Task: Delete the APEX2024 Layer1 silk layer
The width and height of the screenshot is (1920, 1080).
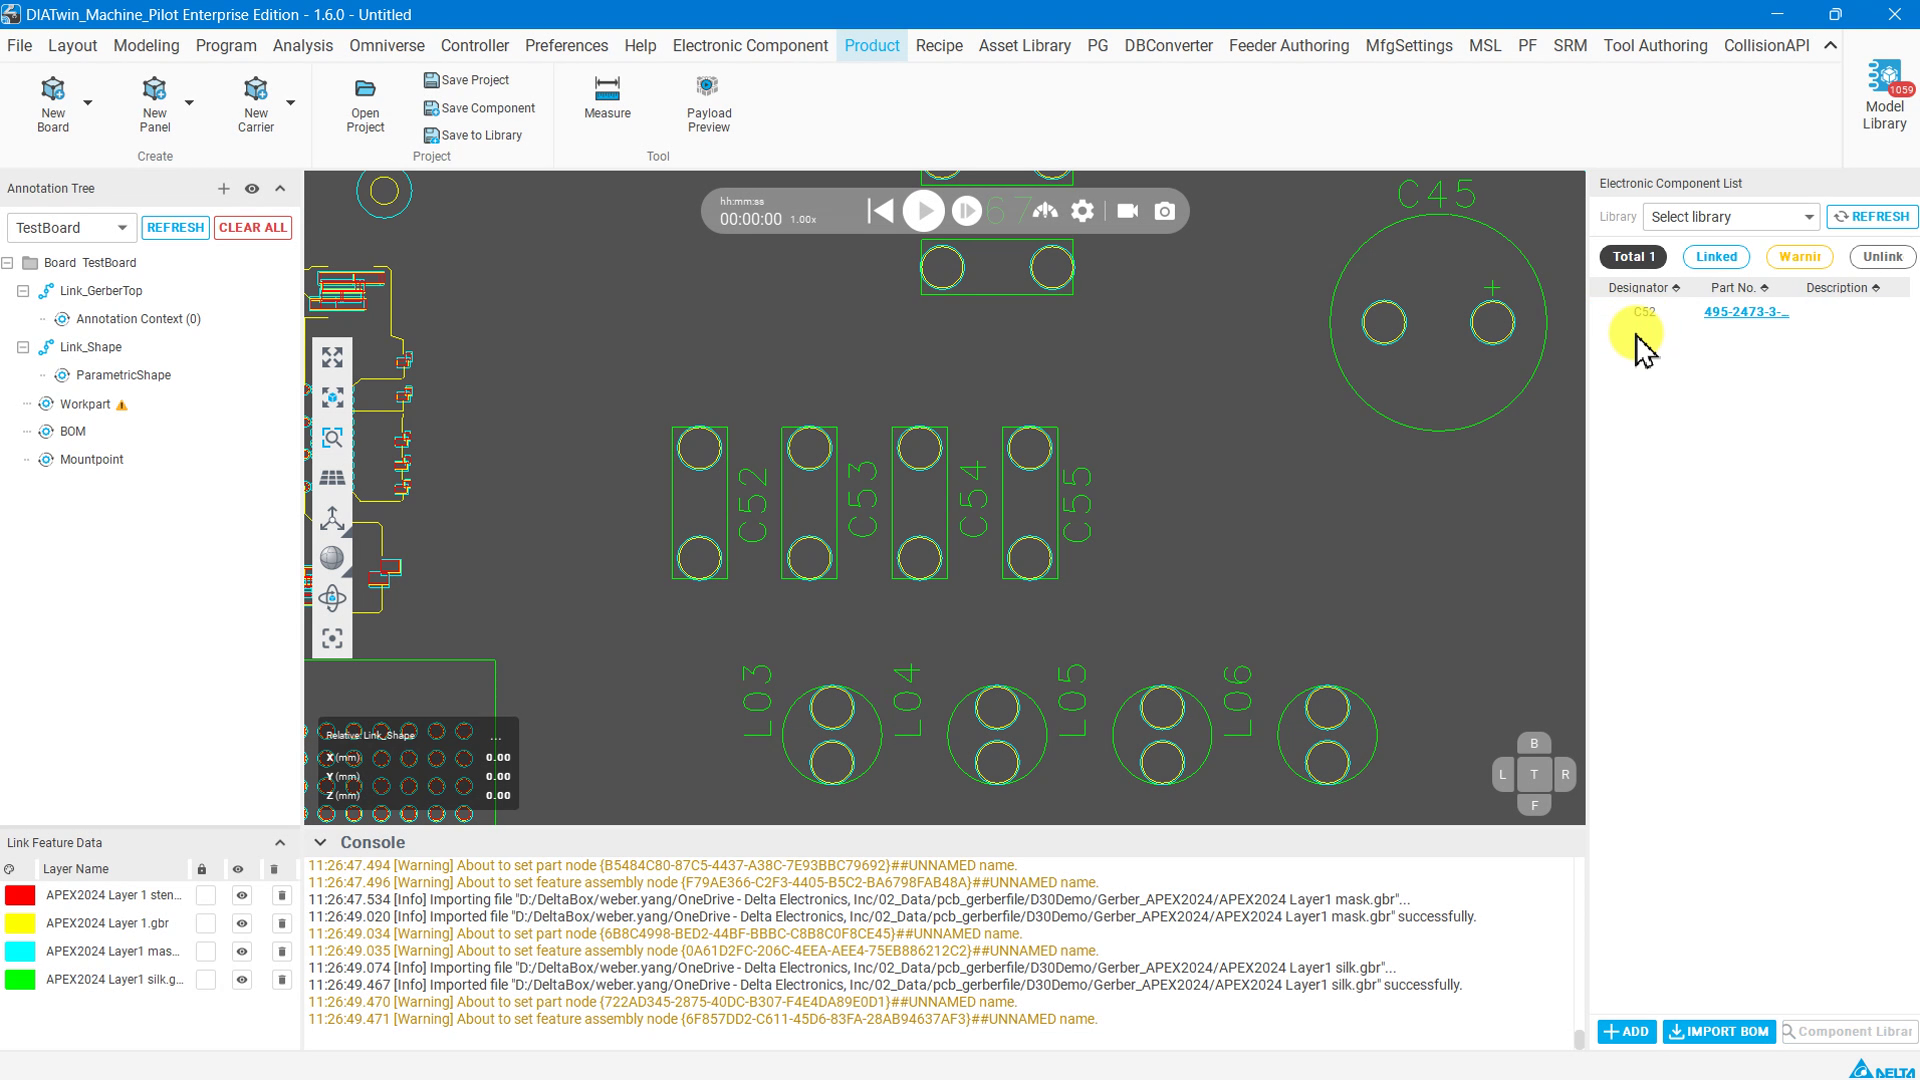Action: 282,980
